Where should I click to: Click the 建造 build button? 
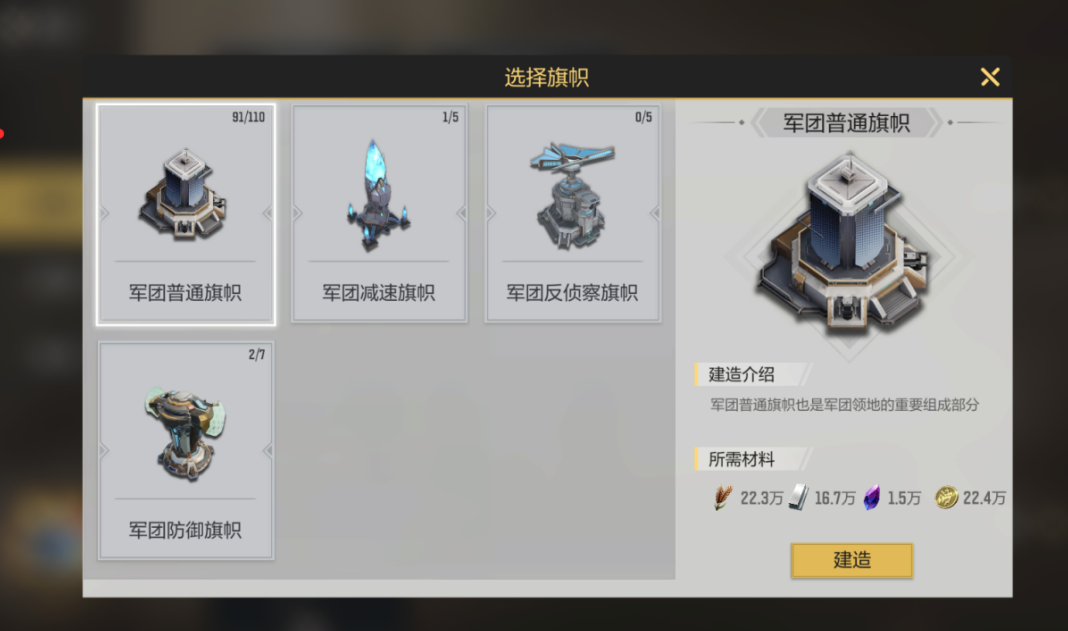point(851,560)
